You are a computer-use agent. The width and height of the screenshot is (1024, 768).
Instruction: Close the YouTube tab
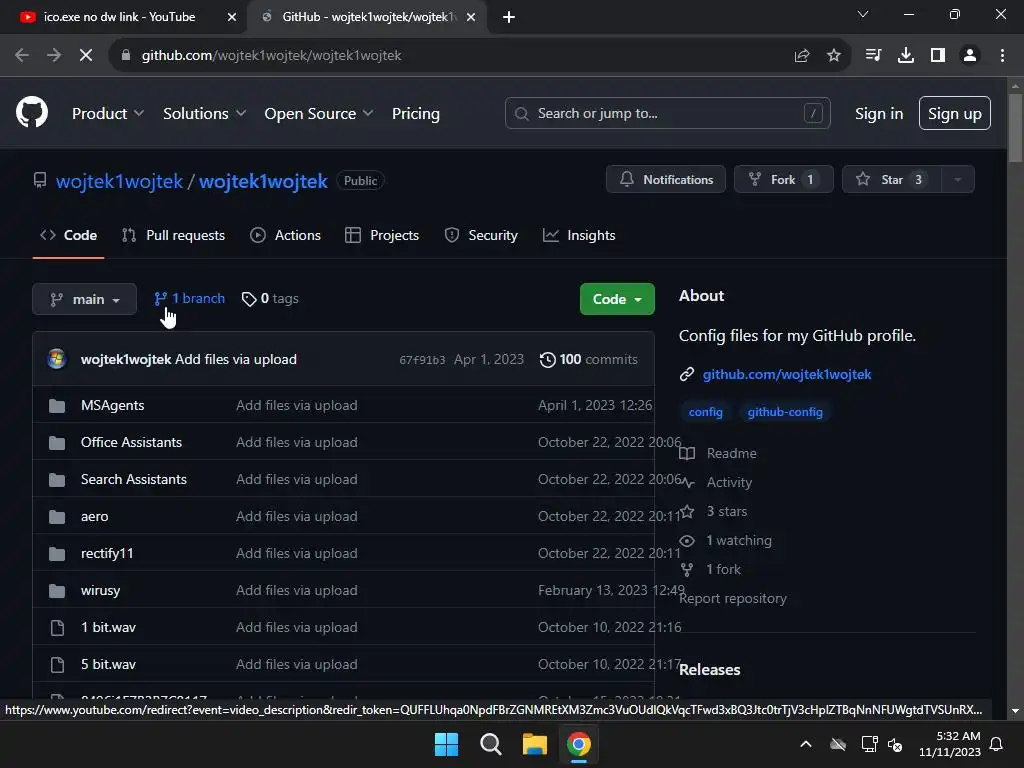231,17
